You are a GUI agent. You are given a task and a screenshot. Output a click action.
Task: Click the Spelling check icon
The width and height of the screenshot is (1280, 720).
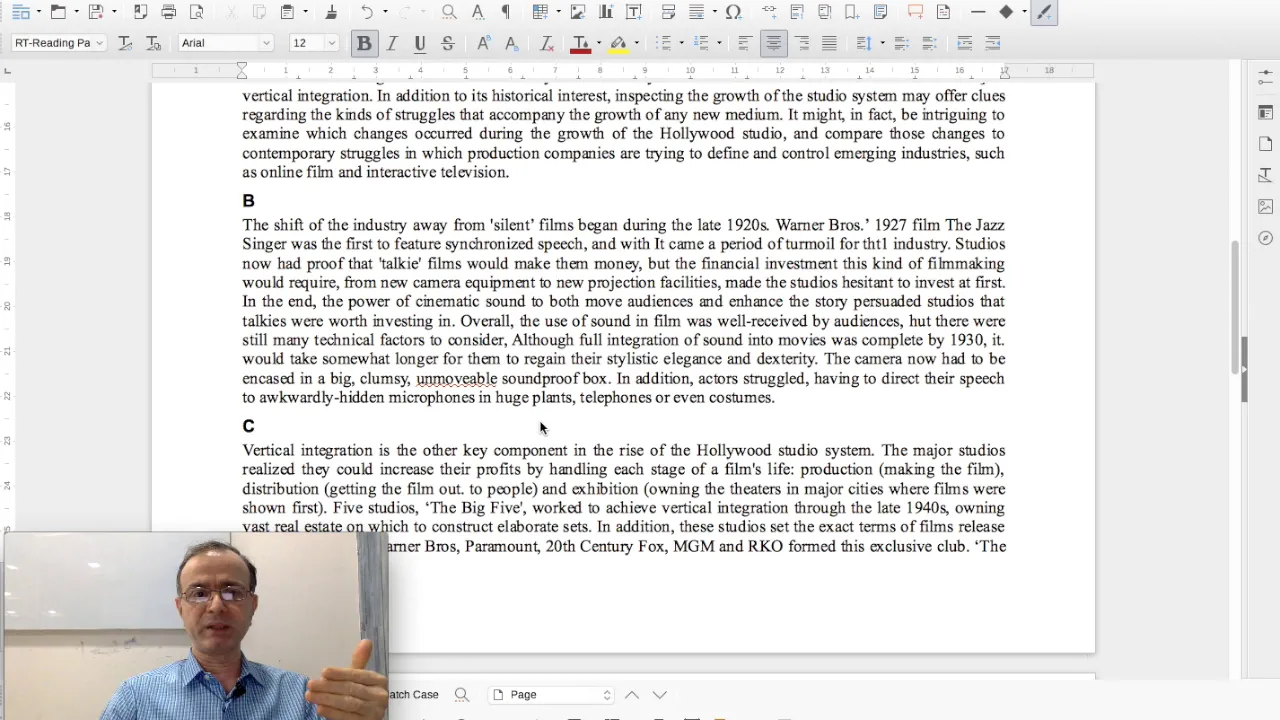tap(477, 12)
